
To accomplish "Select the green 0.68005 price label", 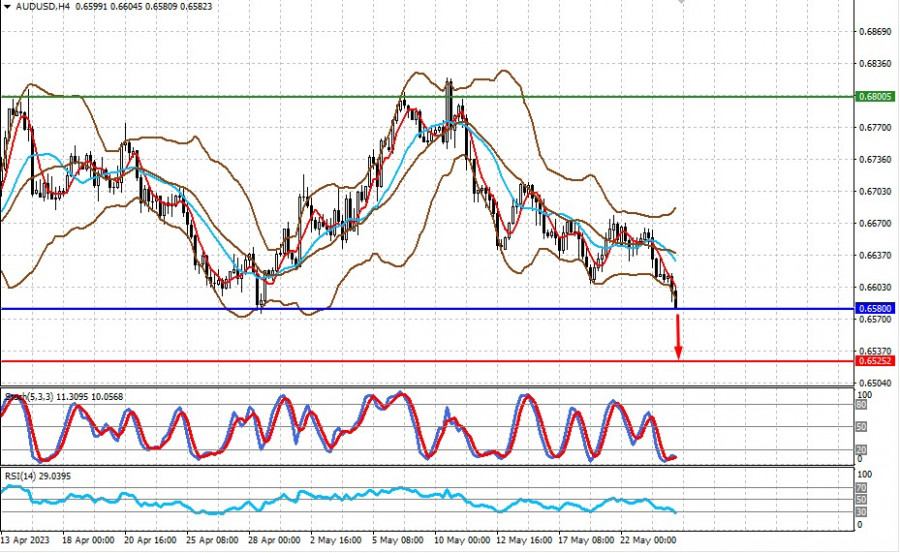I will pos(875,96).
